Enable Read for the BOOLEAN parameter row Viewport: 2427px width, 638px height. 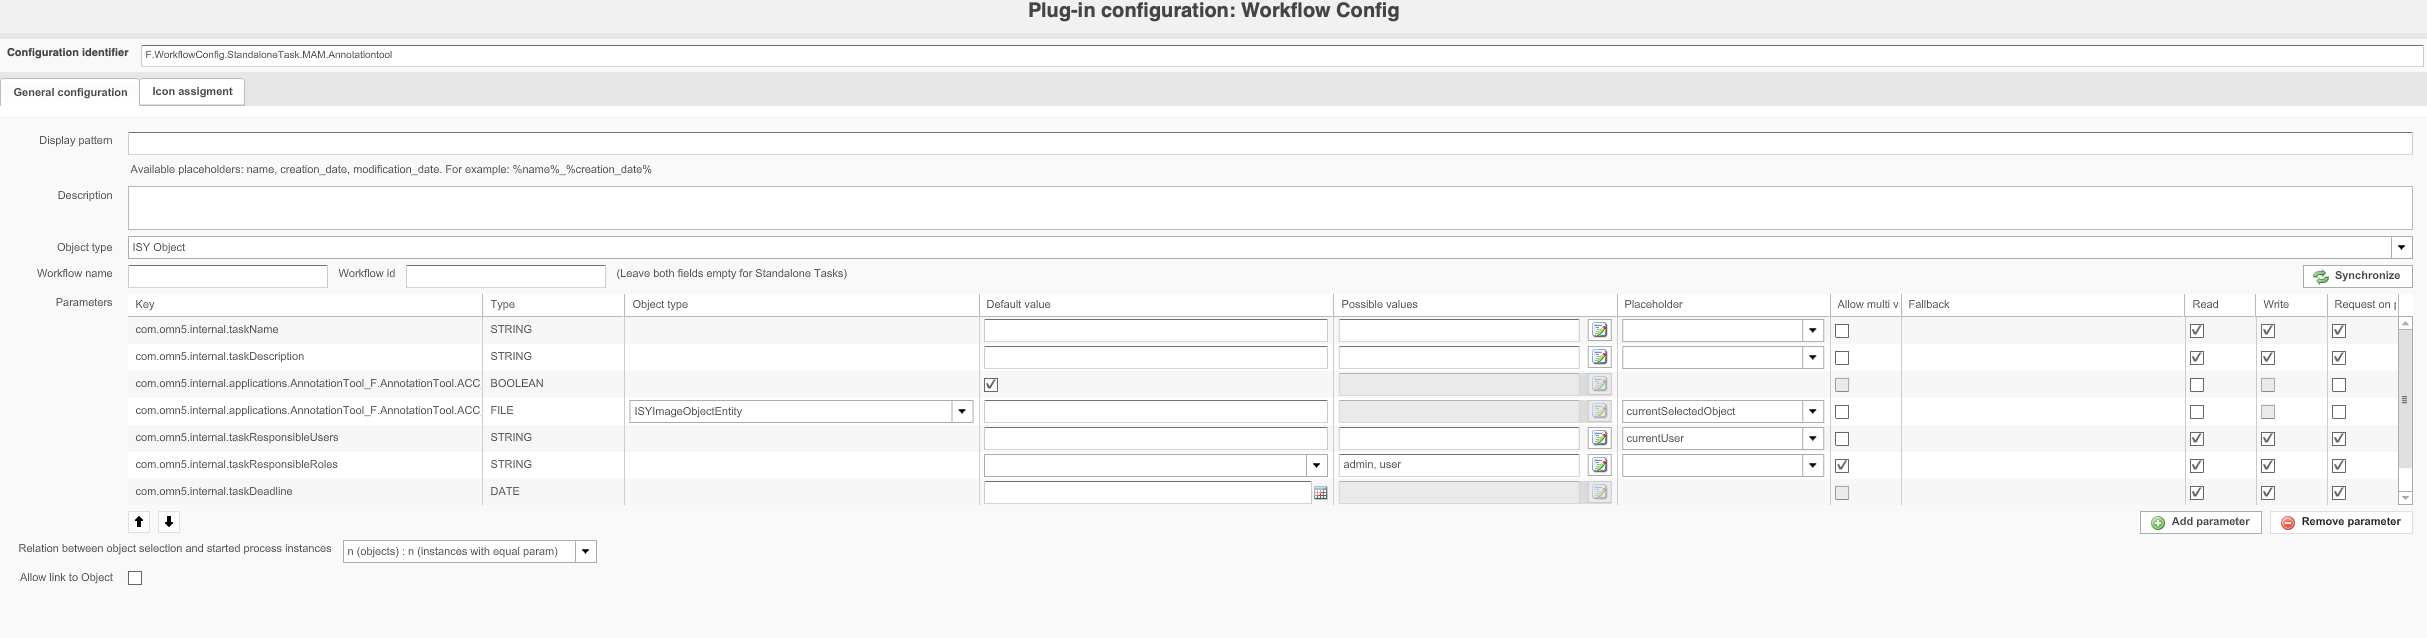pos(2197,385)
